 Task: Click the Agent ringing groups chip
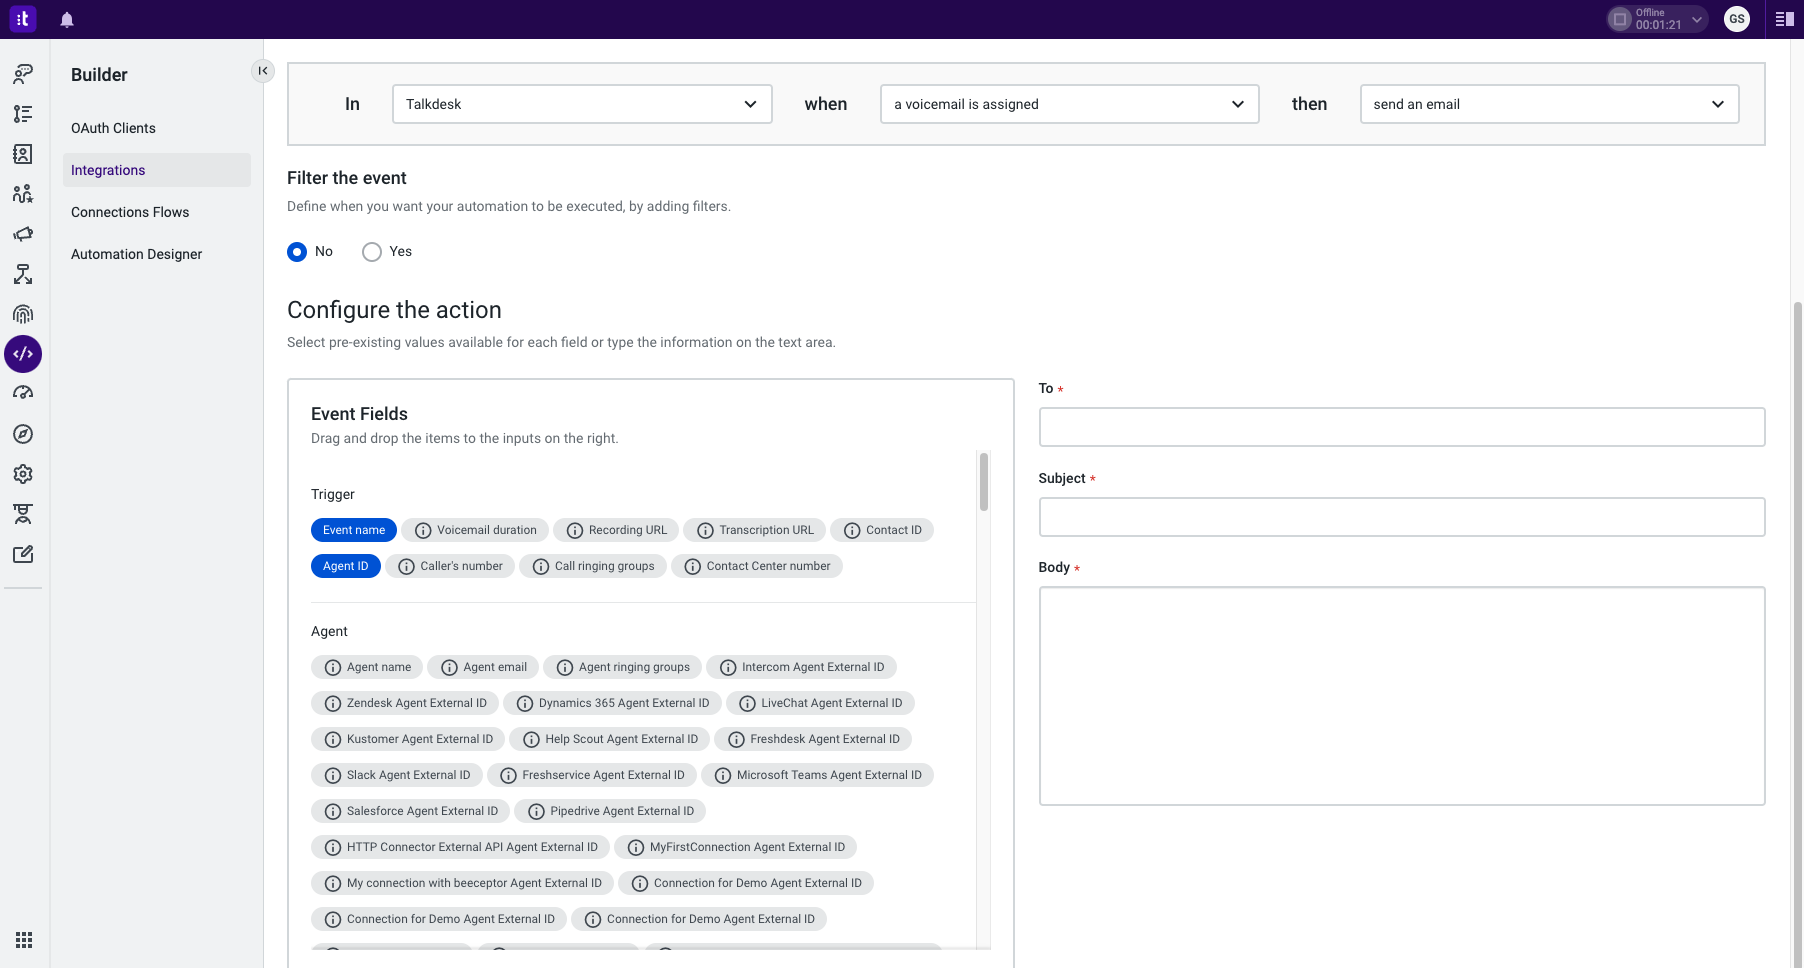(622, 667)
